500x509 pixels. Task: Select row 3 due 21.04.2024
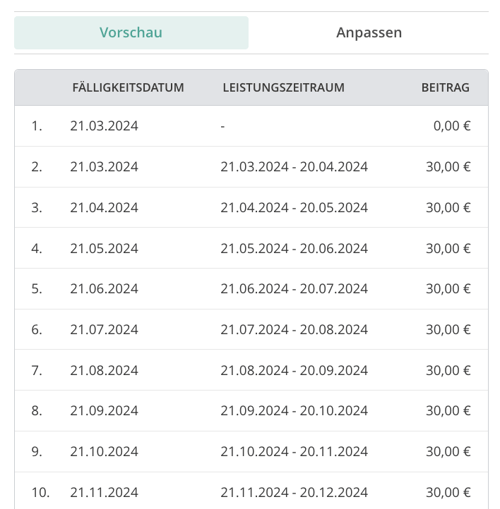click(251, 208)
